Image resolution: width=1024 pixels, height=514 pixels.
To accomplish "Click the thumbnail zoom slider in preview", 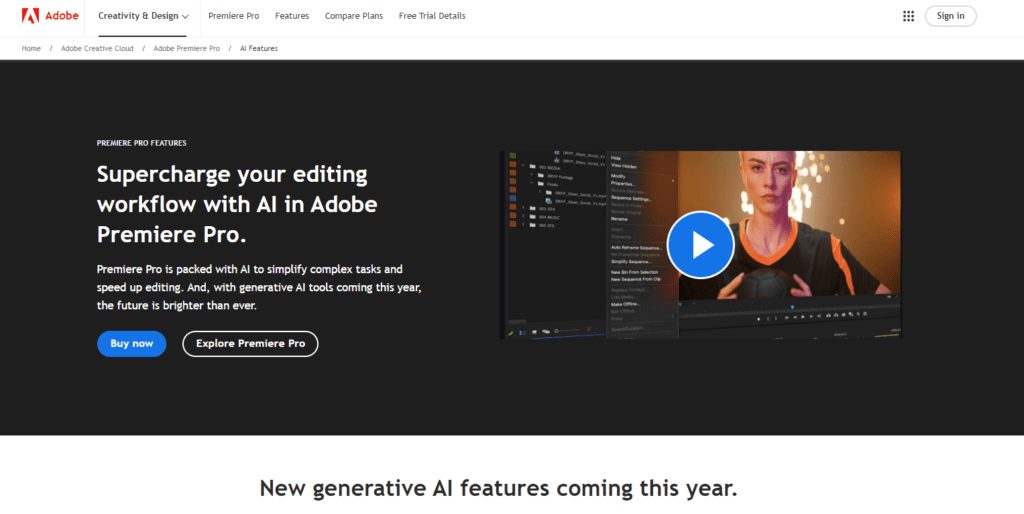I will click(568, 330).
